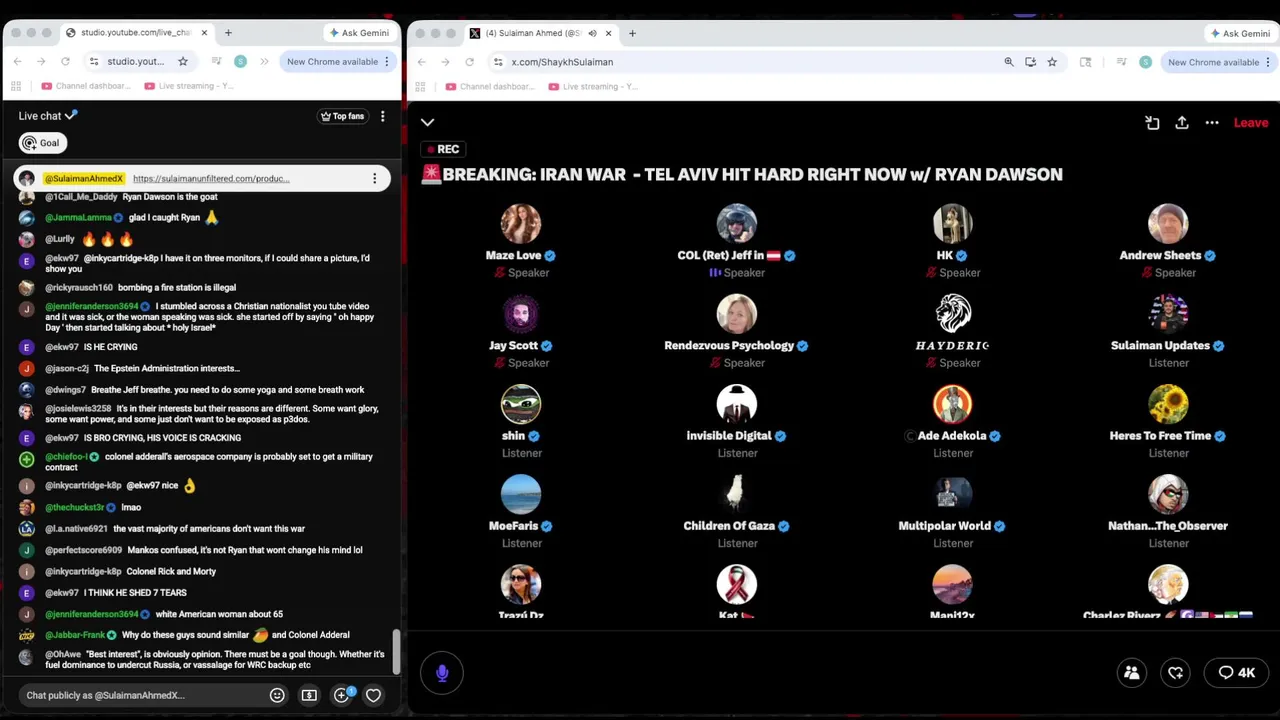This screenshot has width=1280, height=720.
Task: Click the REC recording indicator
Action: 442,149
